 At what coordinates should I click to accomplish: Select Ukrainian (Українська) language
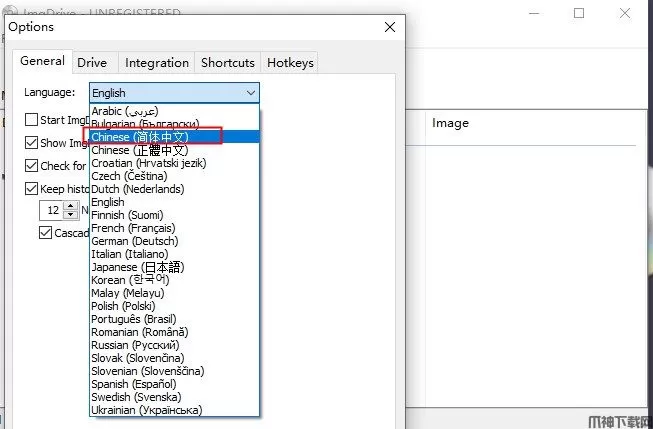tap(174, 410)
